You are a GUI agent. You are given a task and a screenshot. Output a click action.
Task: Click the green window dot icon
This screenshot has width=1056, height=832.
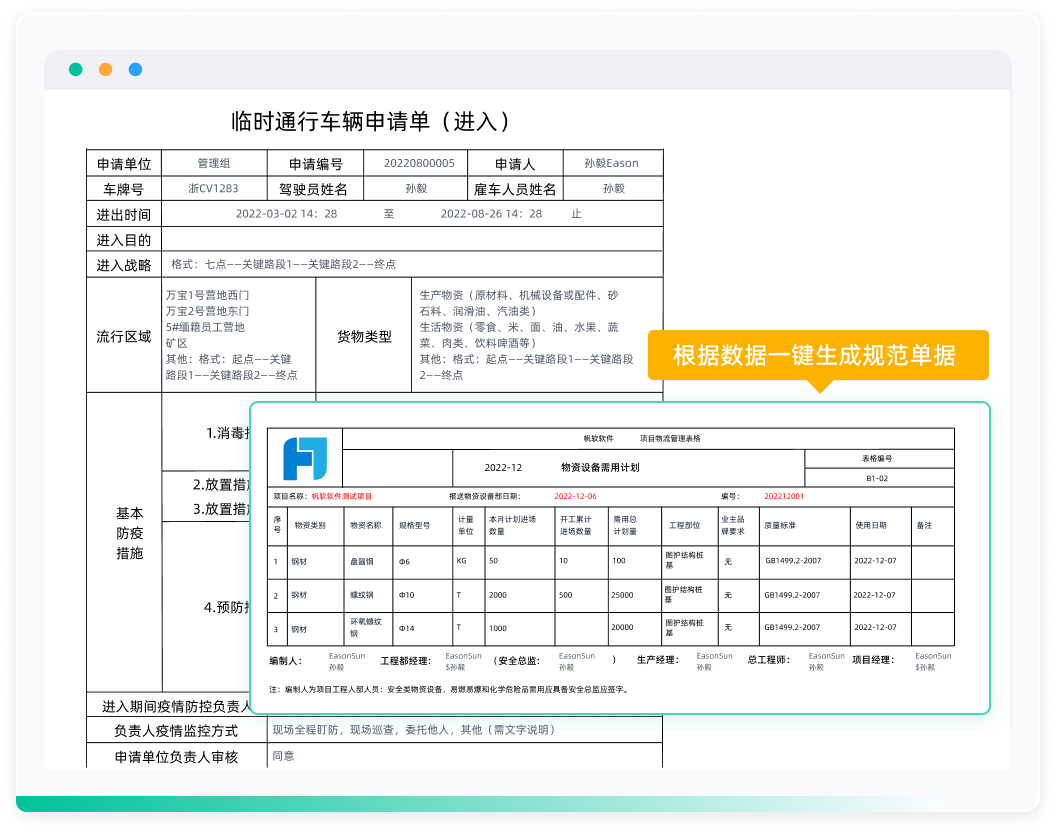click(74, 69)
